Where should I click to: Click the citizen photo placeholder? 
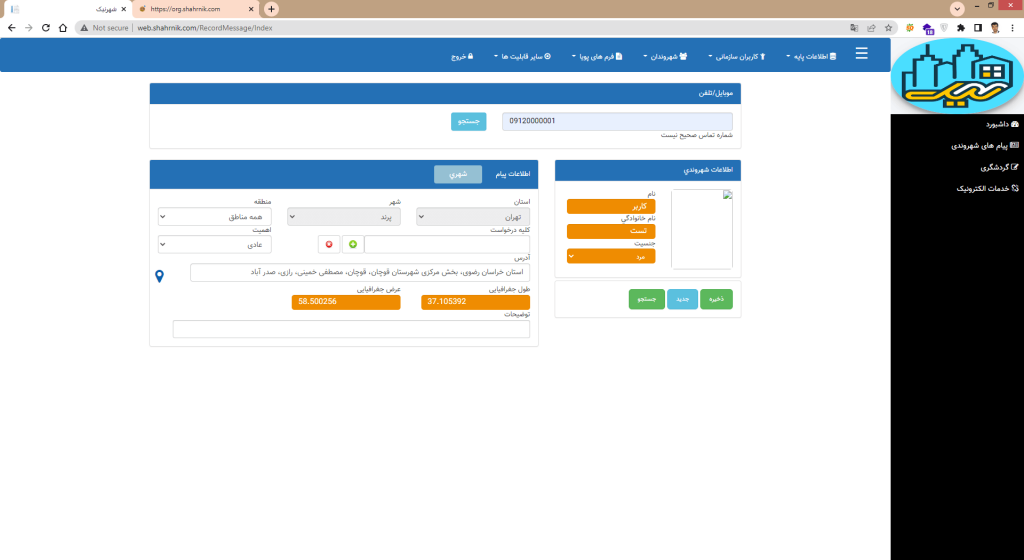[702, 229]
